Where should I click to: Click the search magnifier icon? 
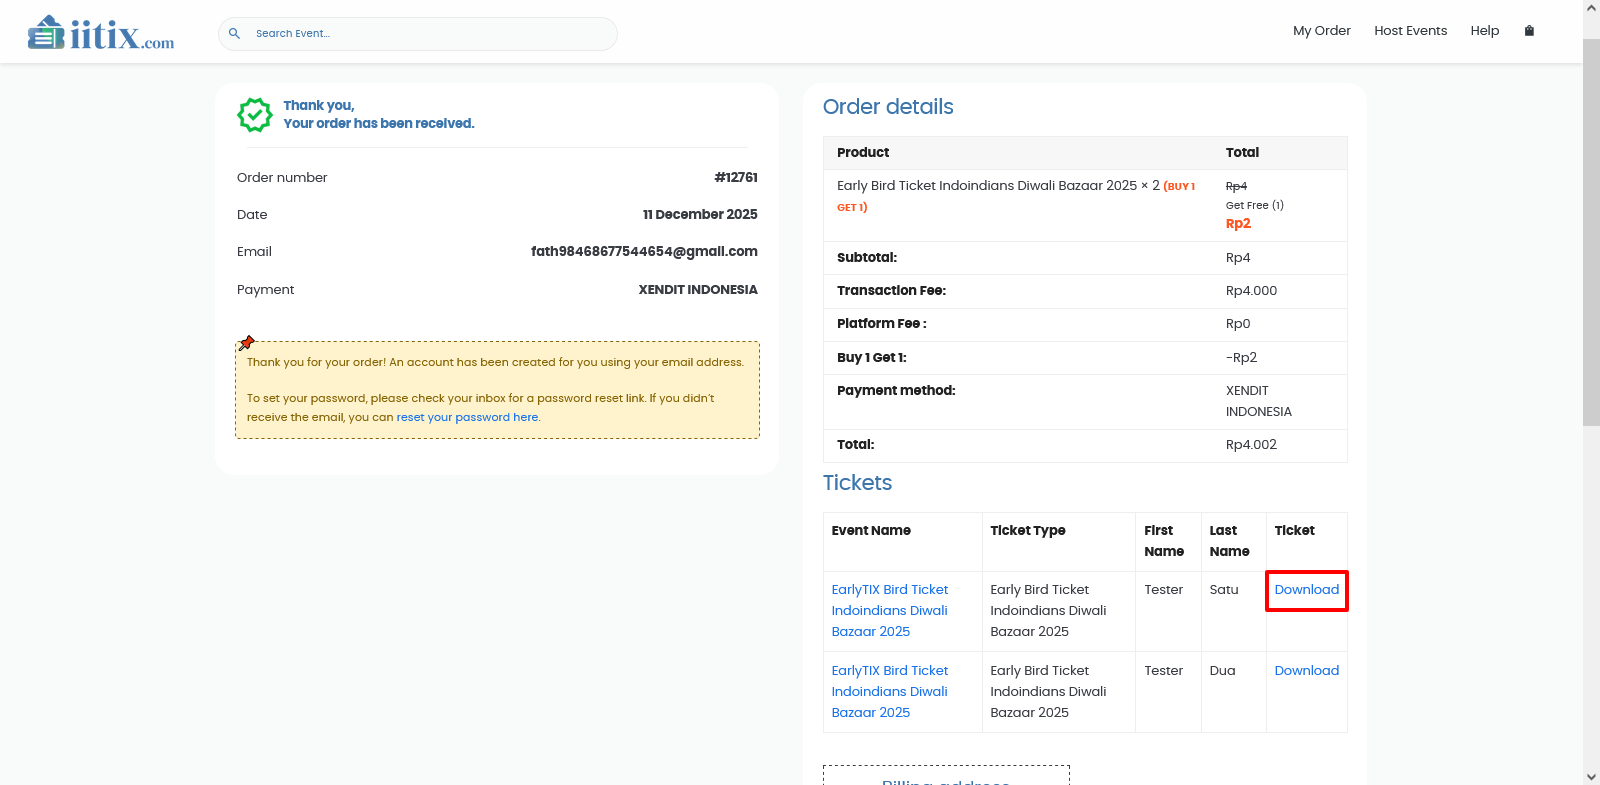234,33
